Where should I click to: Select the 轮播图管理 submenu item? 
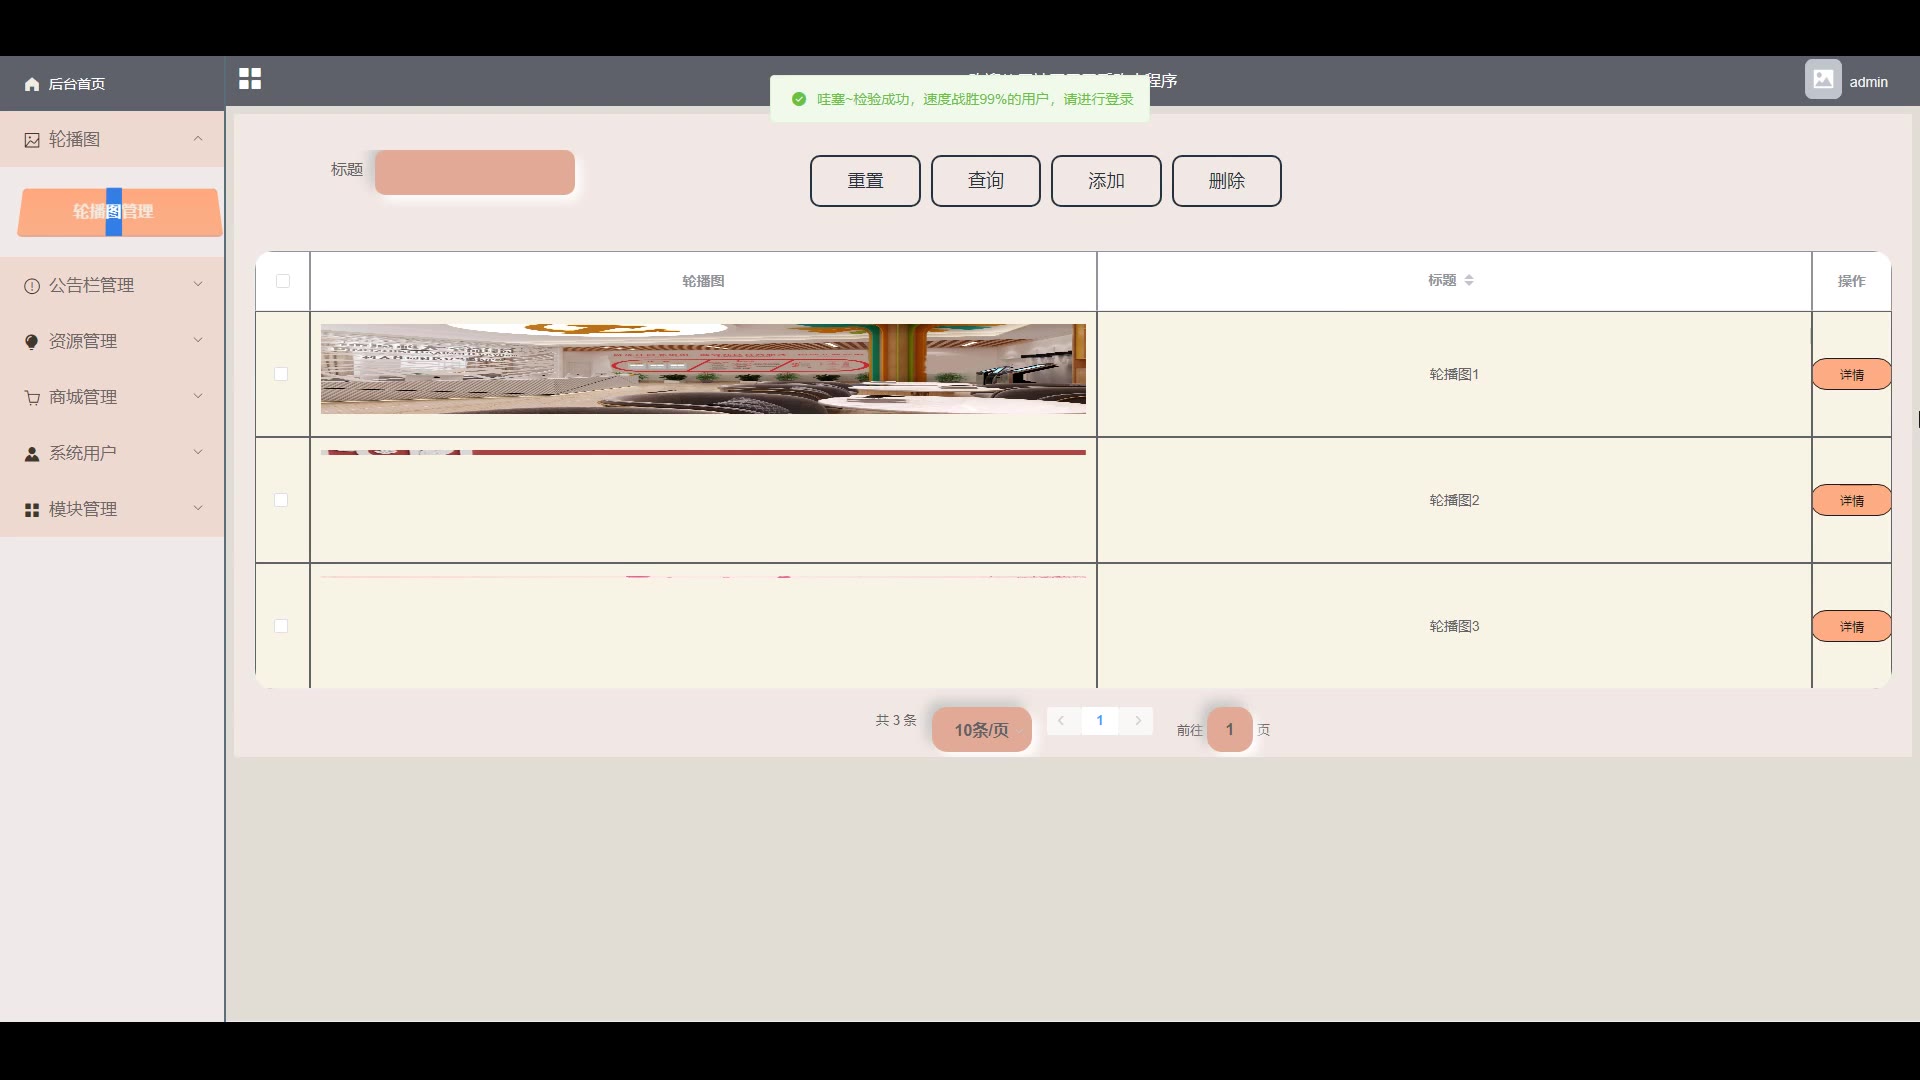coord(120,212)
